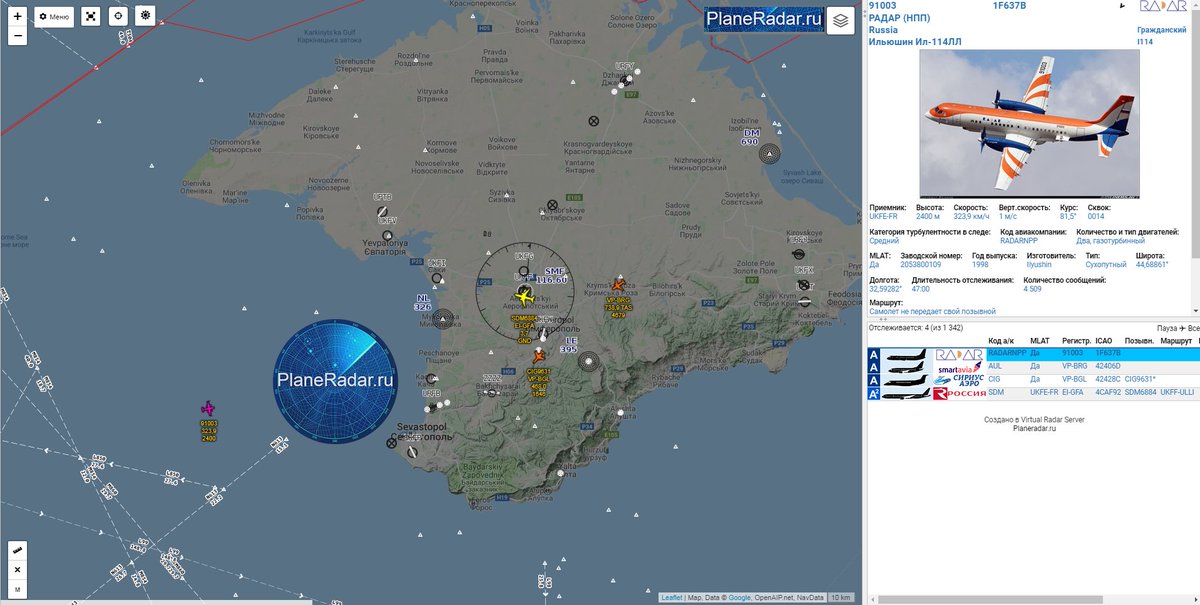The height and width of the screenshot is (605, 1200).
Task: Select the magenta aircraft 91003 over the sea
Action: 208,408
